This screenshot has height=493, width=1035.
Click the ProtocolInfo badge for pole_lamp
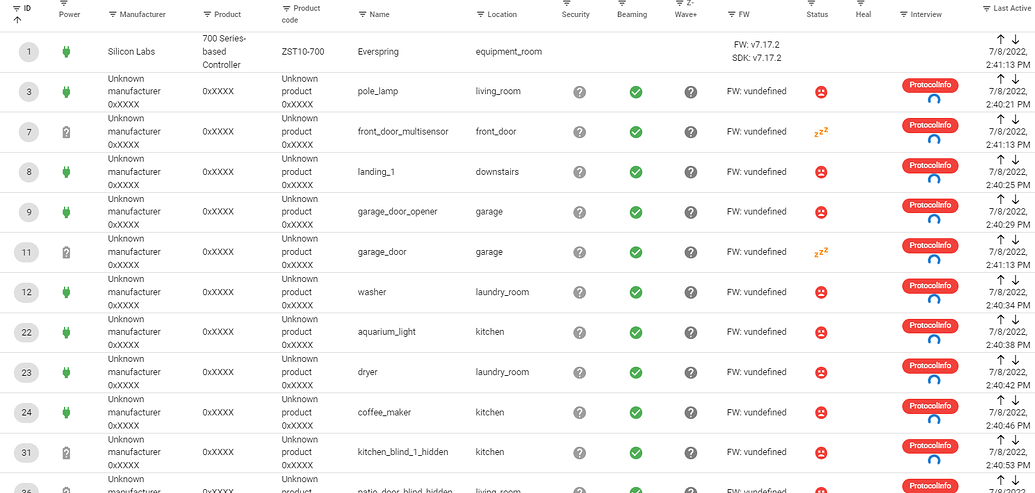coord(930,86)
